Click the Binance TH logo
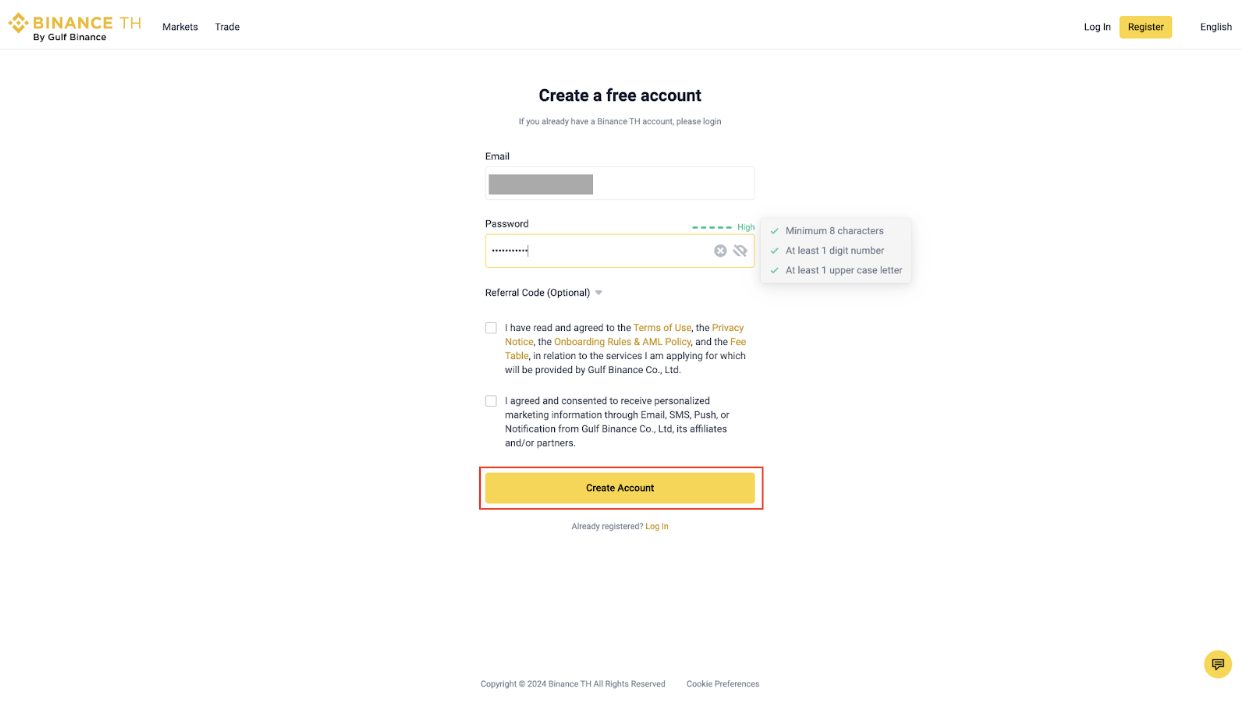Screen dimensions: 1254x718 point(75,25)
